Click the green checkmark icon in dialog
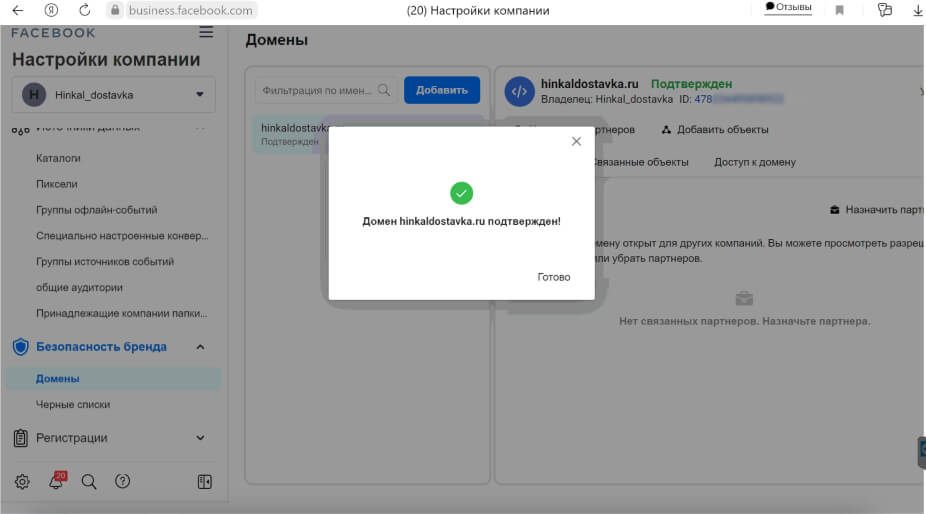Image resolution: width=926 pixels, height=514 pixels. (461, 193)
